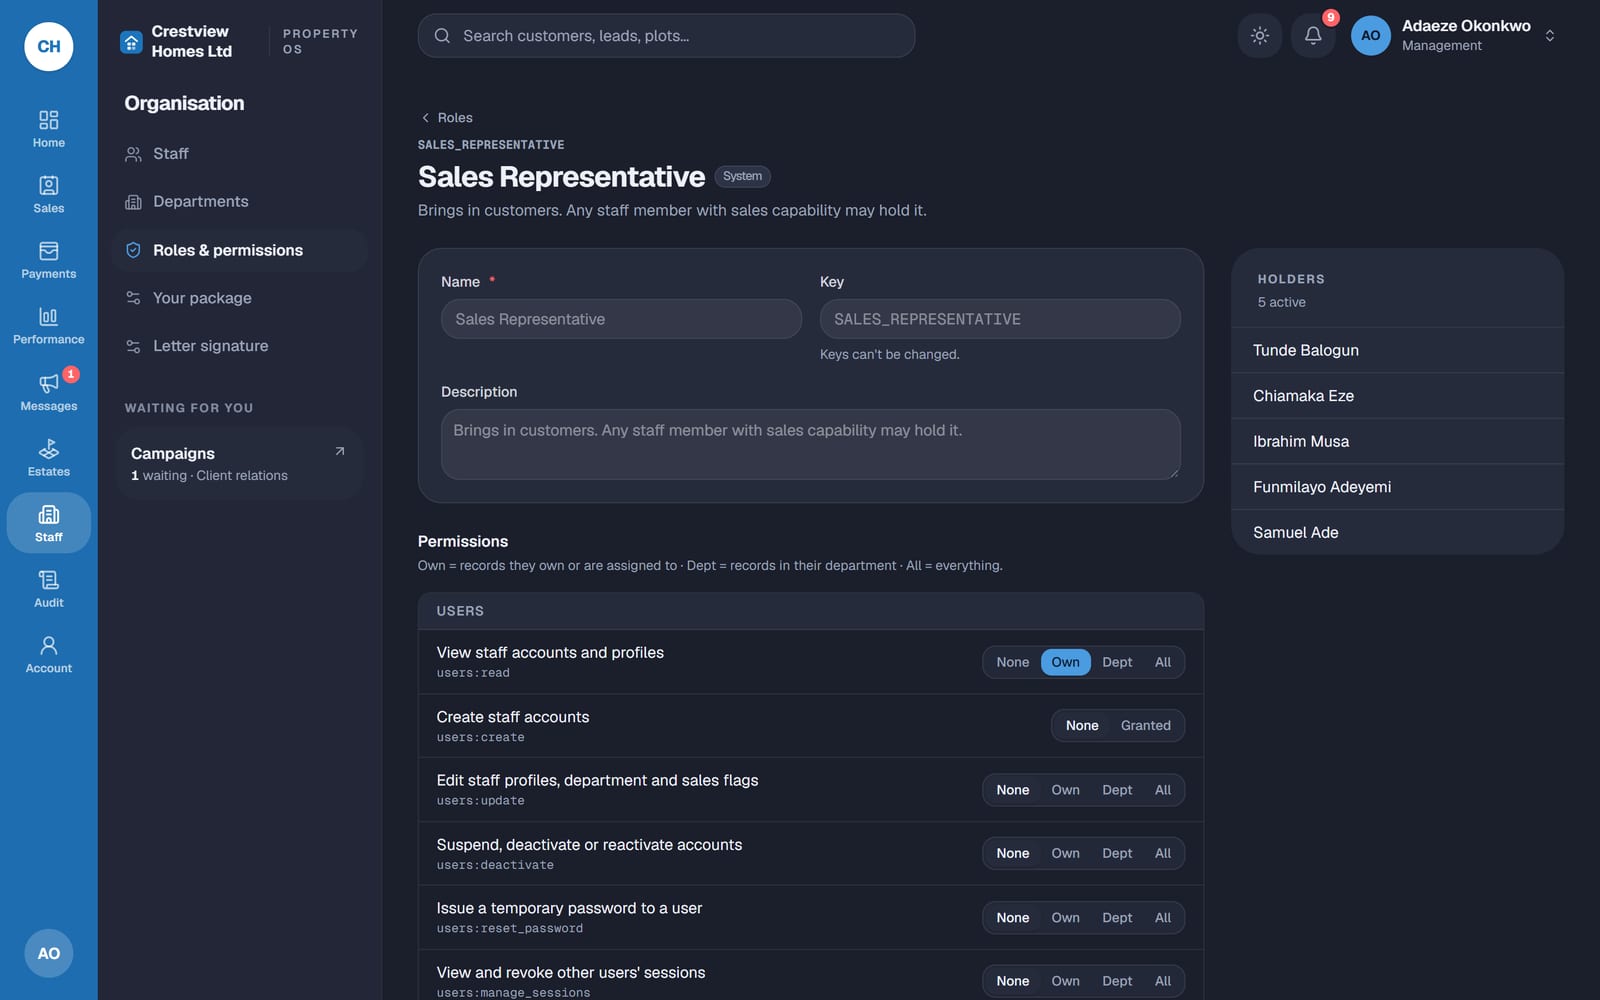Open holder Funmilayo Adeyemi
Screen dimensions: 1600x1000
pos(1397,487)
